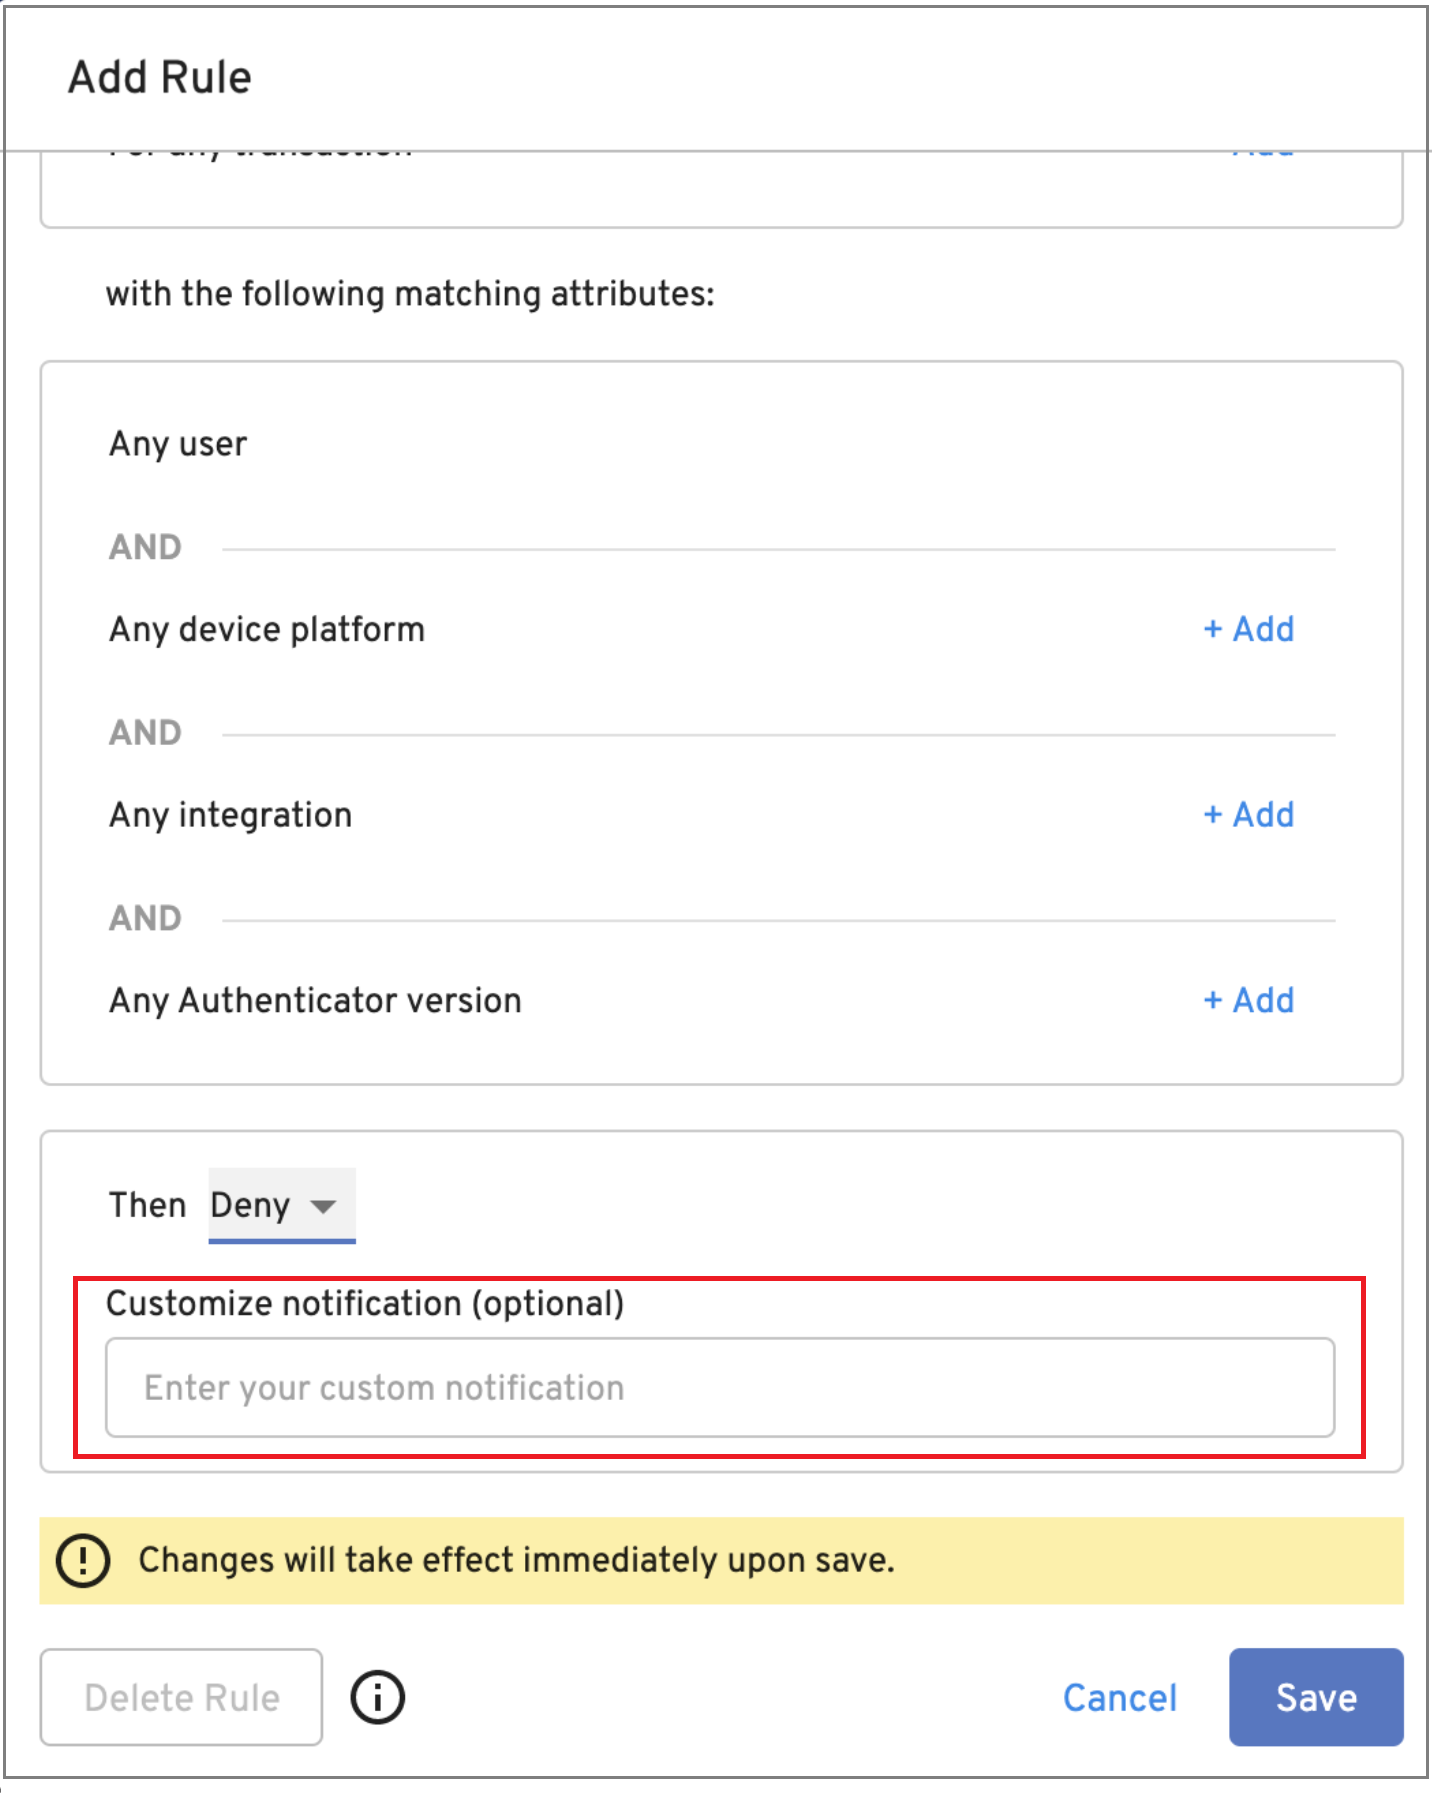1432x1794 pixels.
Task: Click the Any user attribute row
Action: tap(178, 444)
